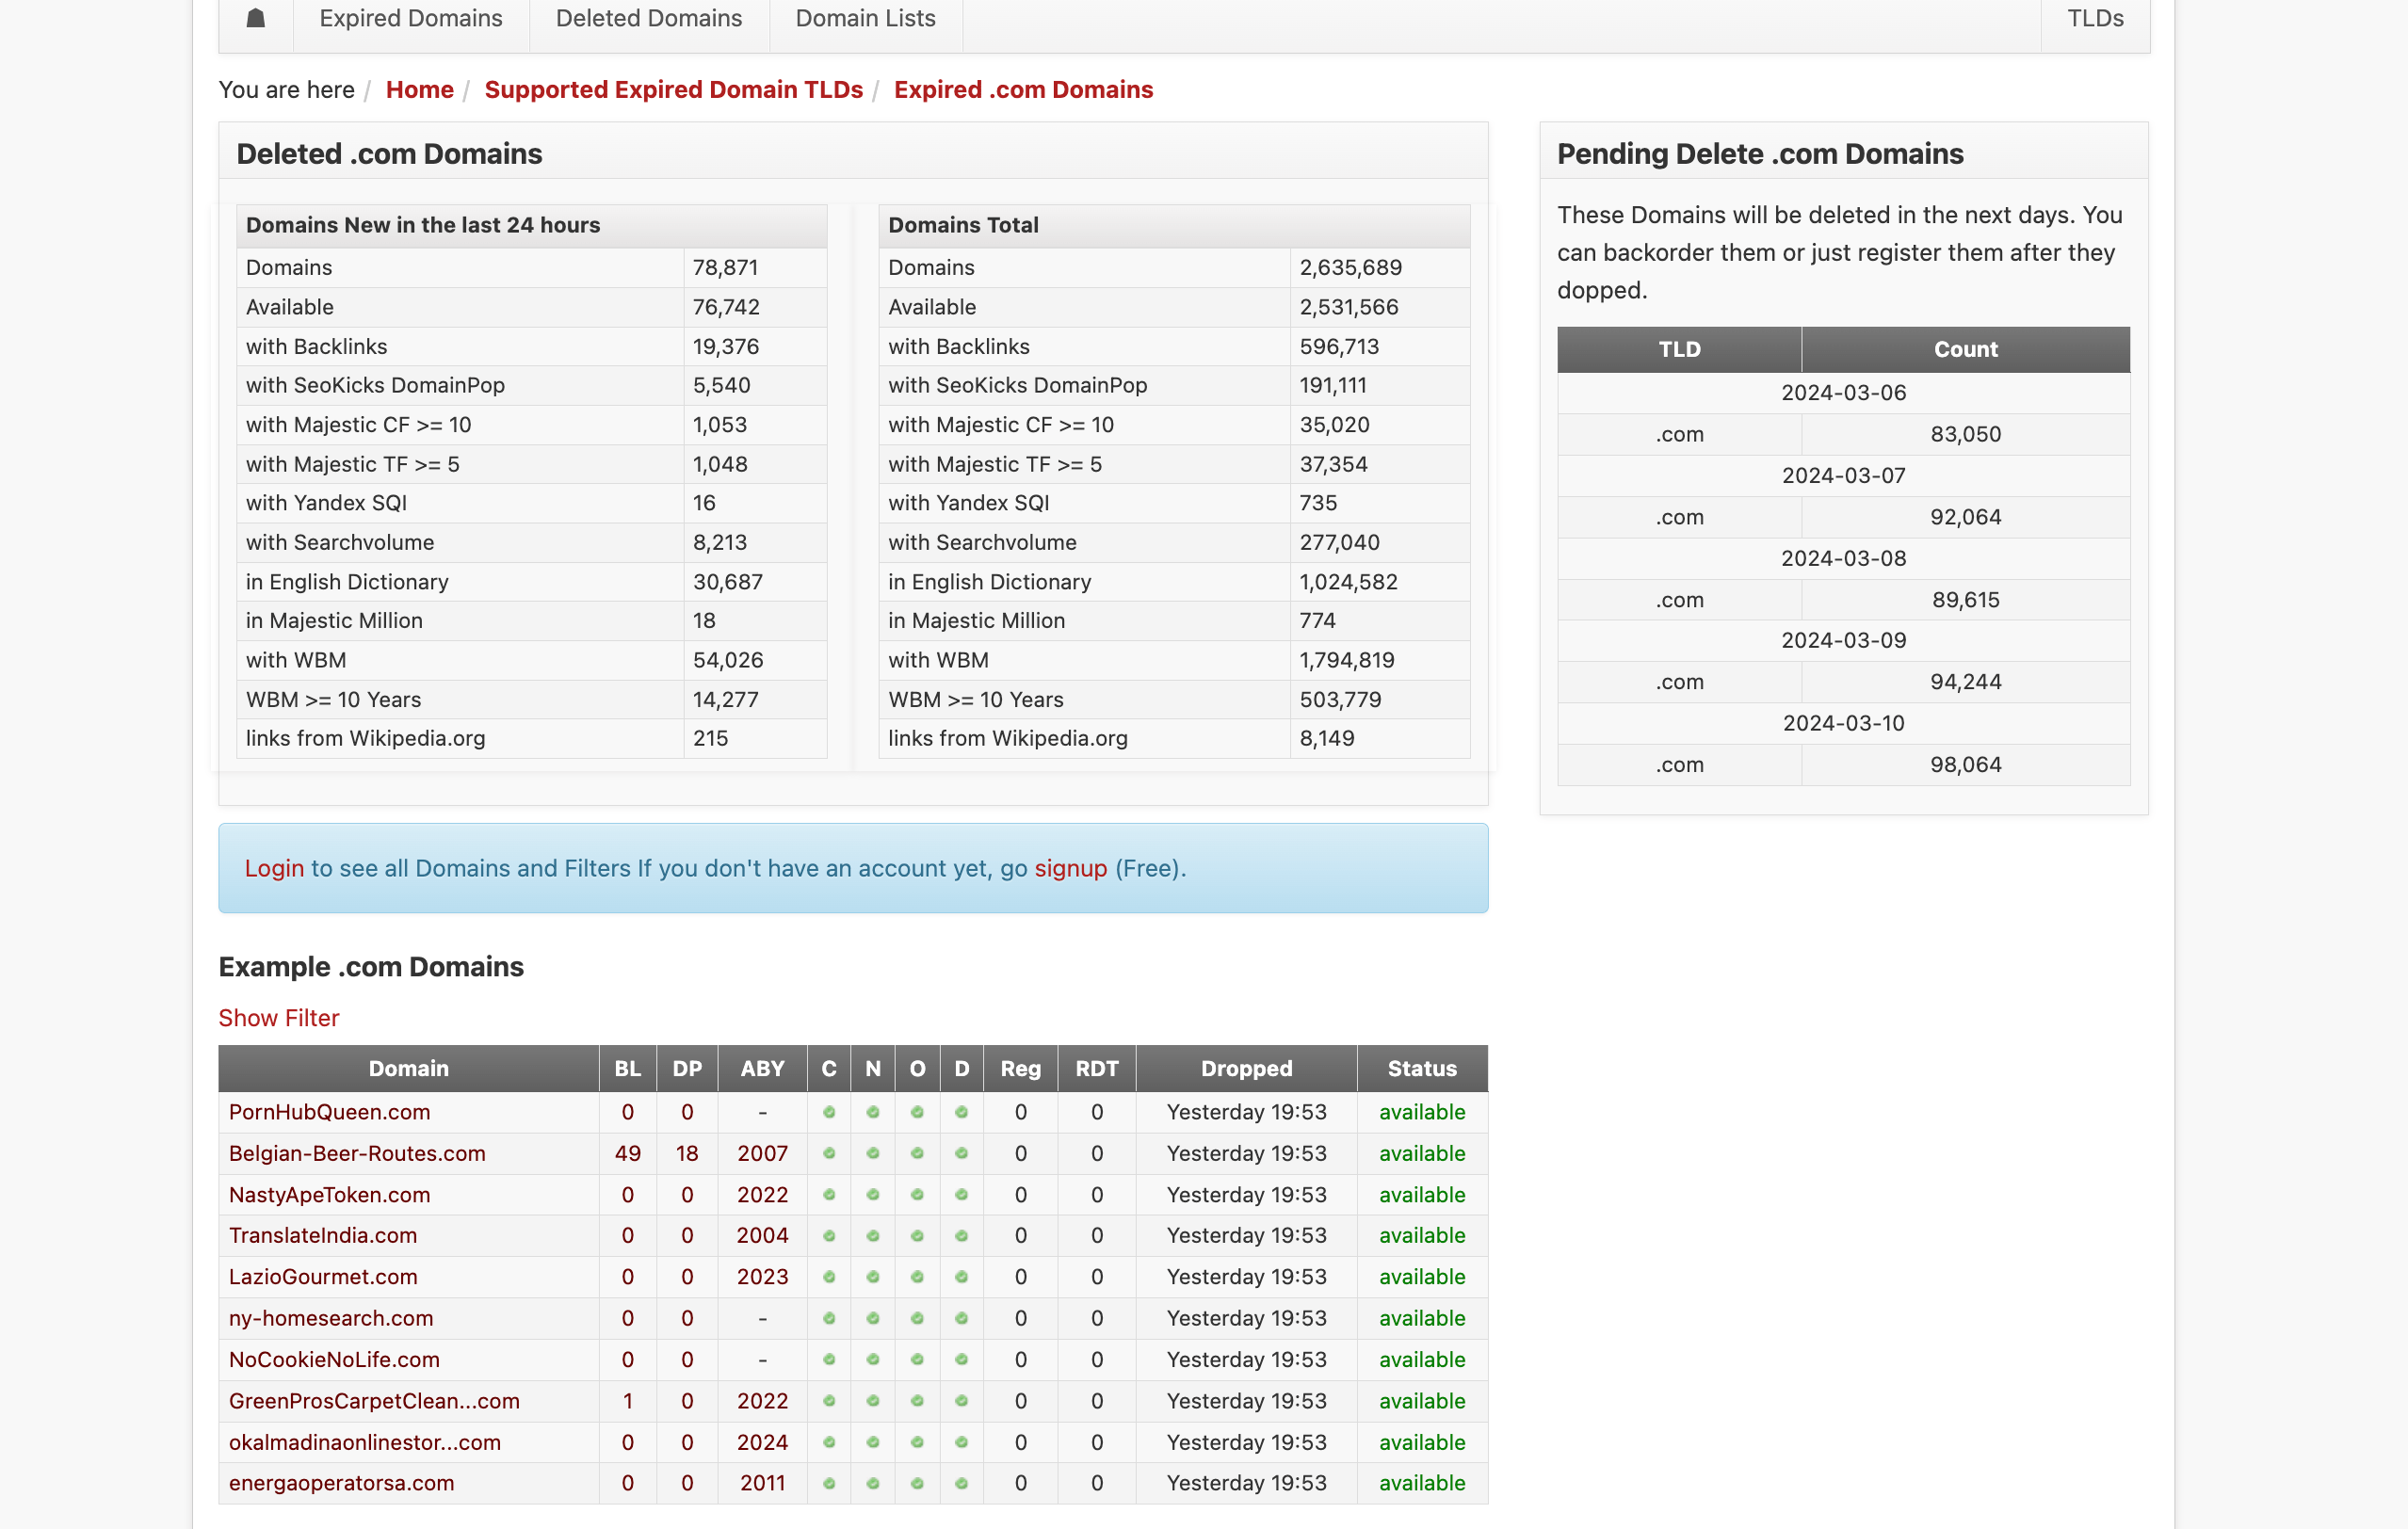Open the Expired Domains menu
Screen dimensions: 2408x1529
[411, 19]
